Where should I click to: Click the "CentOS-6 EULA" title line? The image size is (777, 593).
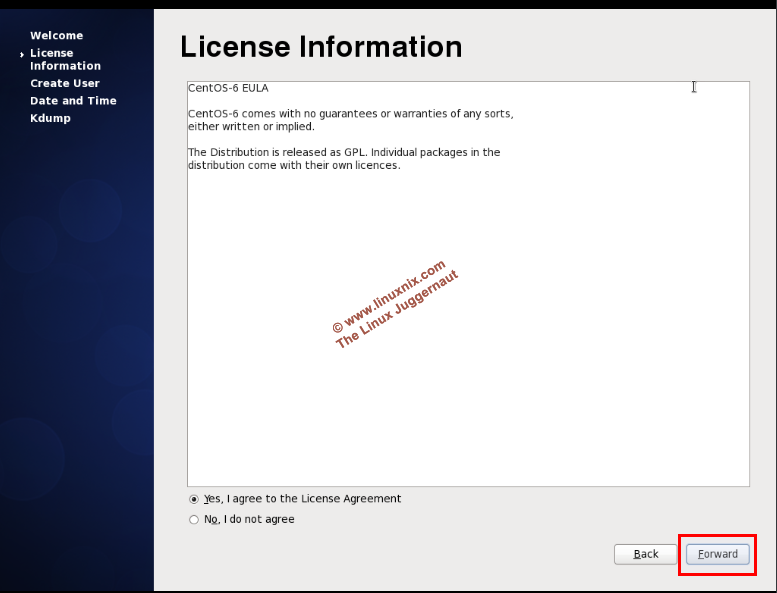tap(228, 88)
